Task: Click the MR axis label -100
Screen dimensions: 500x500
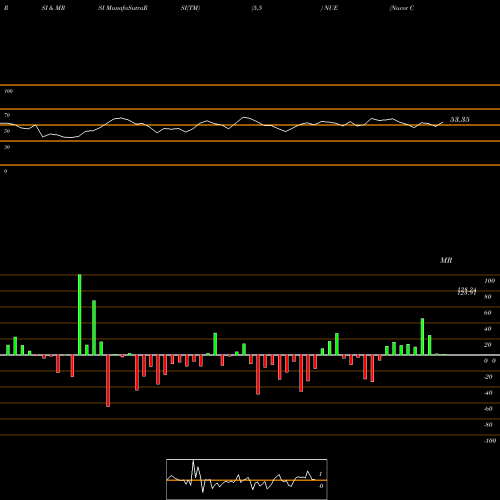Action: click(x=489, y=441)
